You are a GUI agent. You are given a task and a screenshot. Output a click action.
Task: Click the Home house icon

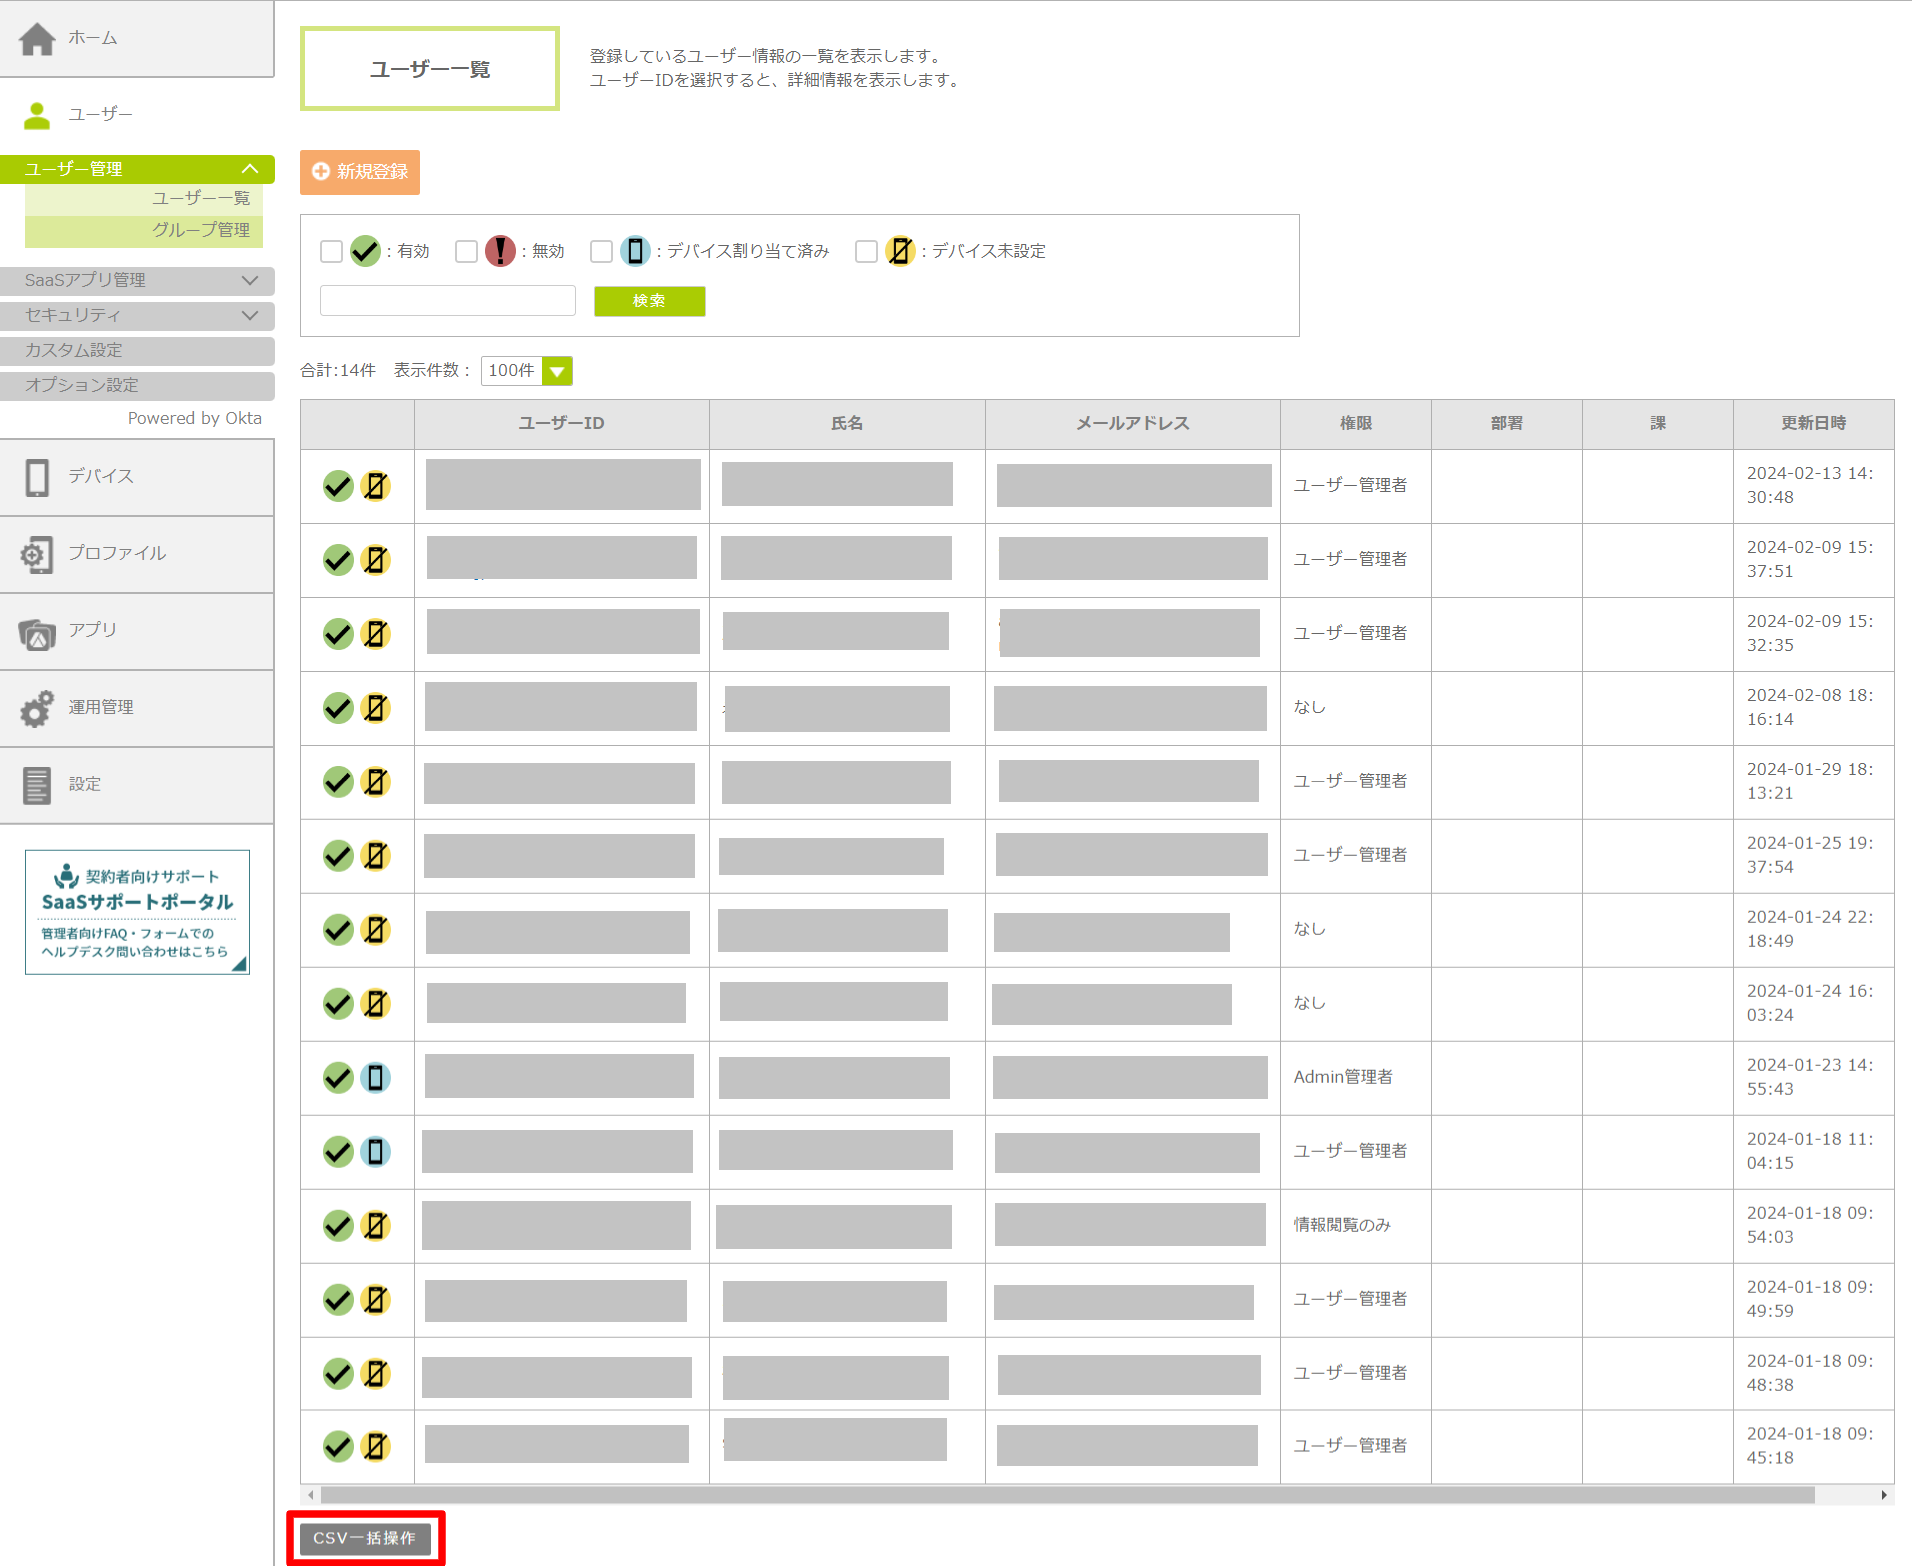pos(37,39)
